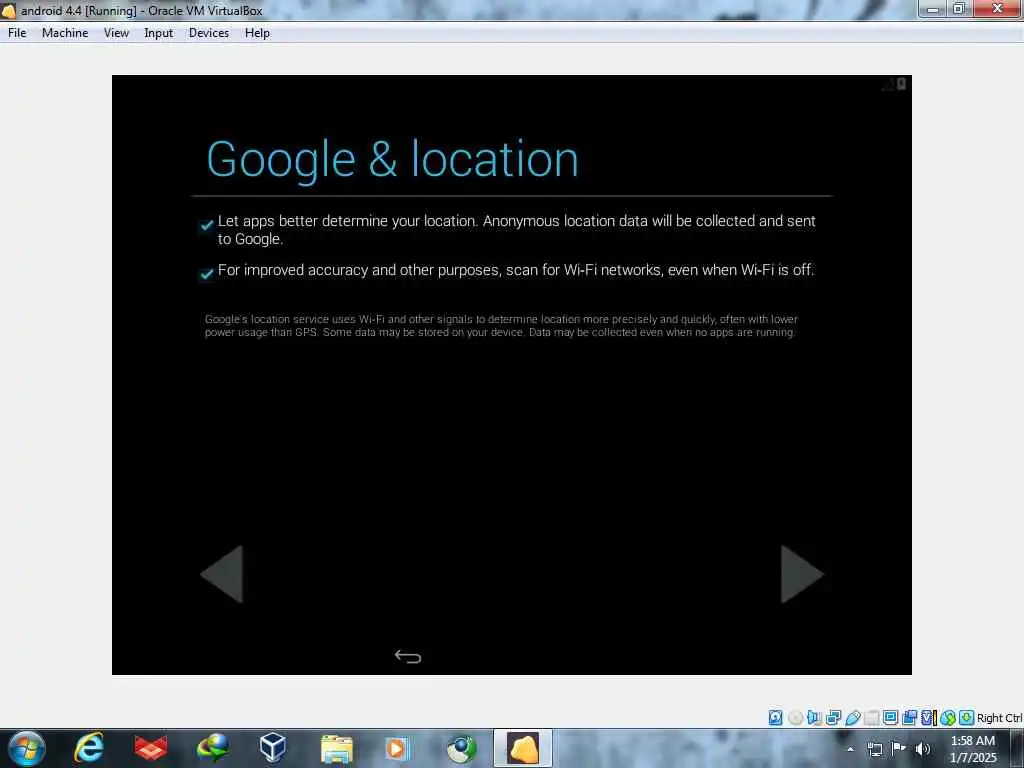Click the mouse integration status icon
Viewport: 1024px width, 768px height.
tap(948, 718)
